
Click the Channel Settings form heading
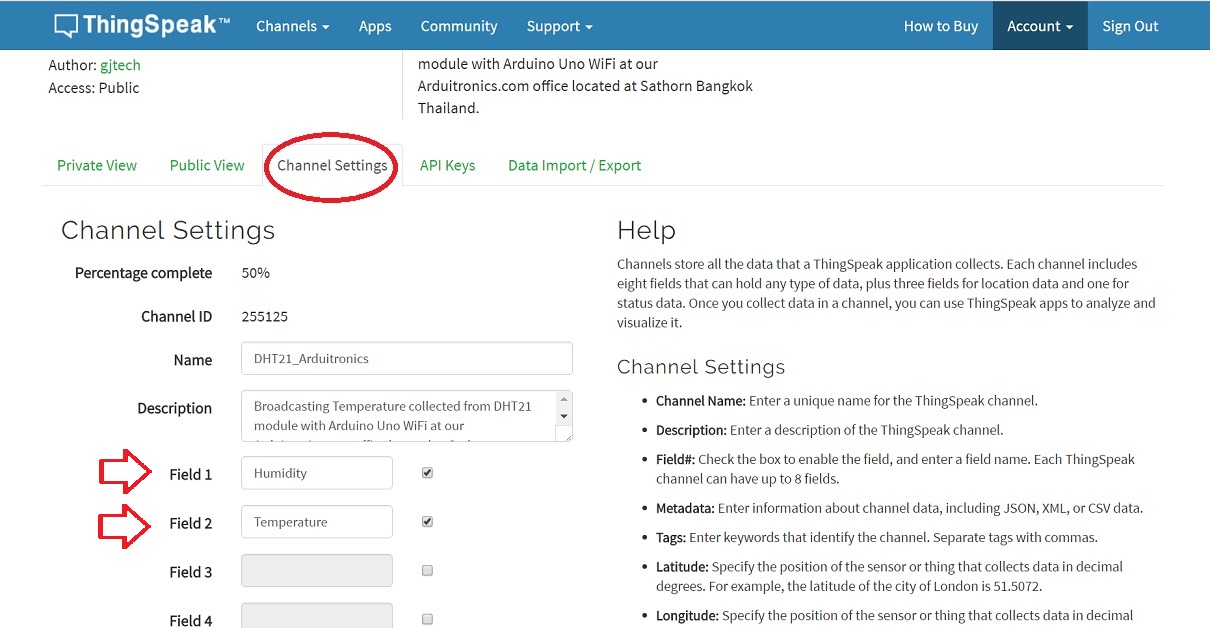168,230
